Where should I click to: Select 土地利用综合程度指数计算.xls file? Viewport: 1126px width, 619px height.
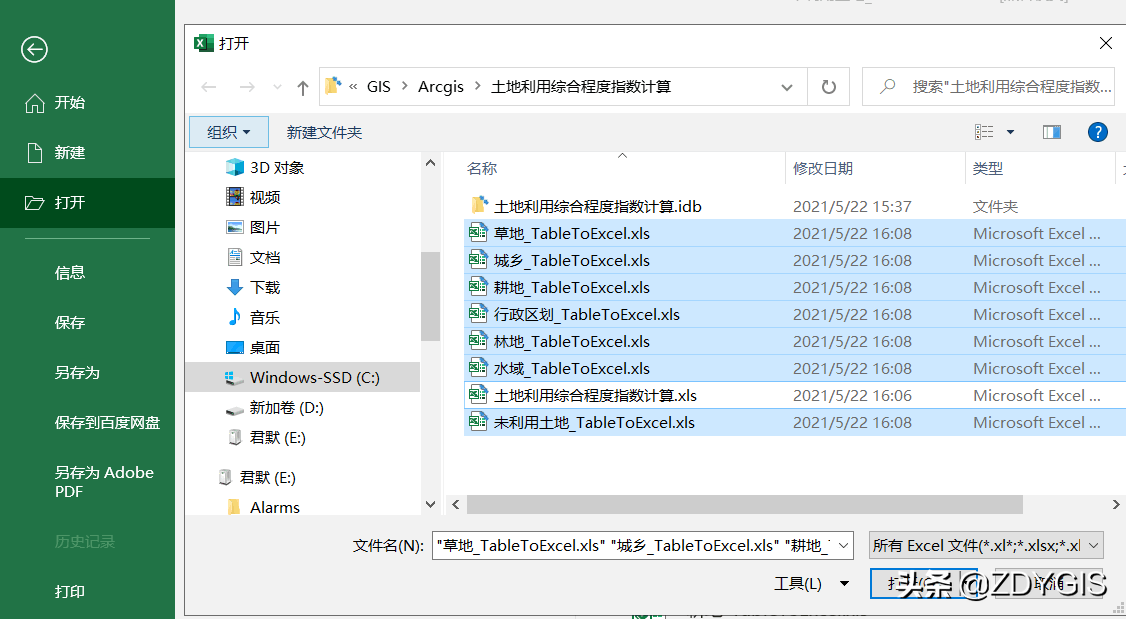point(595,396)
